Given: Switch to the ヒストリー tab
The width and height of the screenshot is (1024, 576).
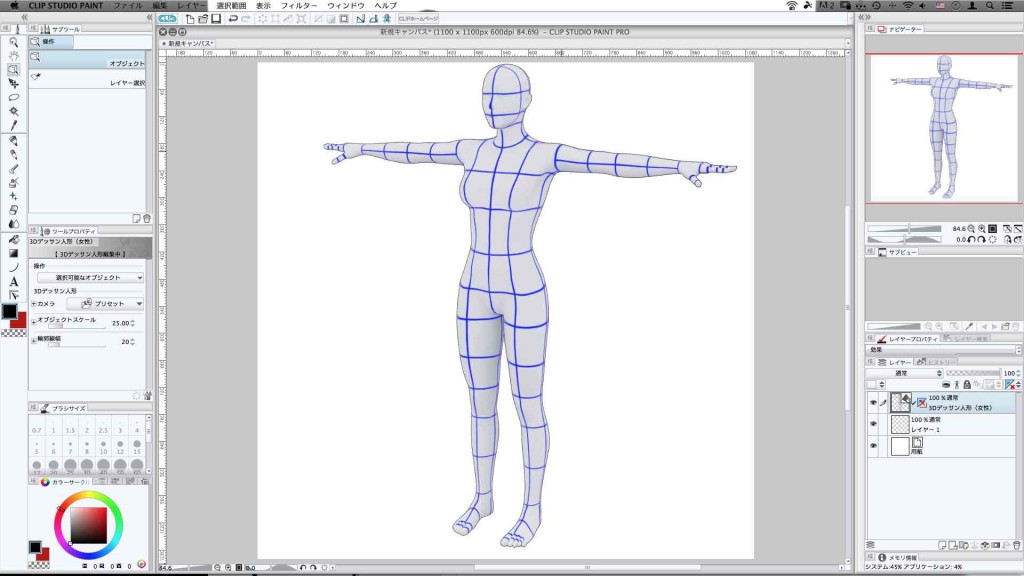Looking at the screenshot, I should pos(941,361).
